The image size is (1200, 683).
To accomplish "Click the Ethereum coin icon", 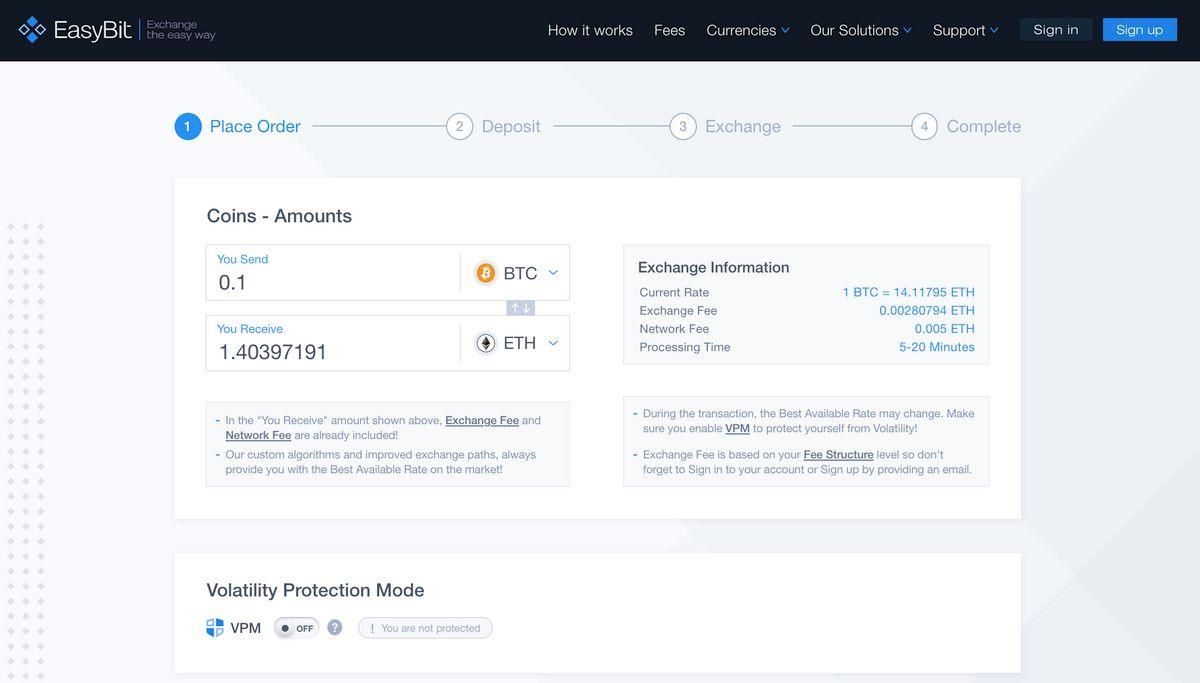I will (x=486, y=343).
